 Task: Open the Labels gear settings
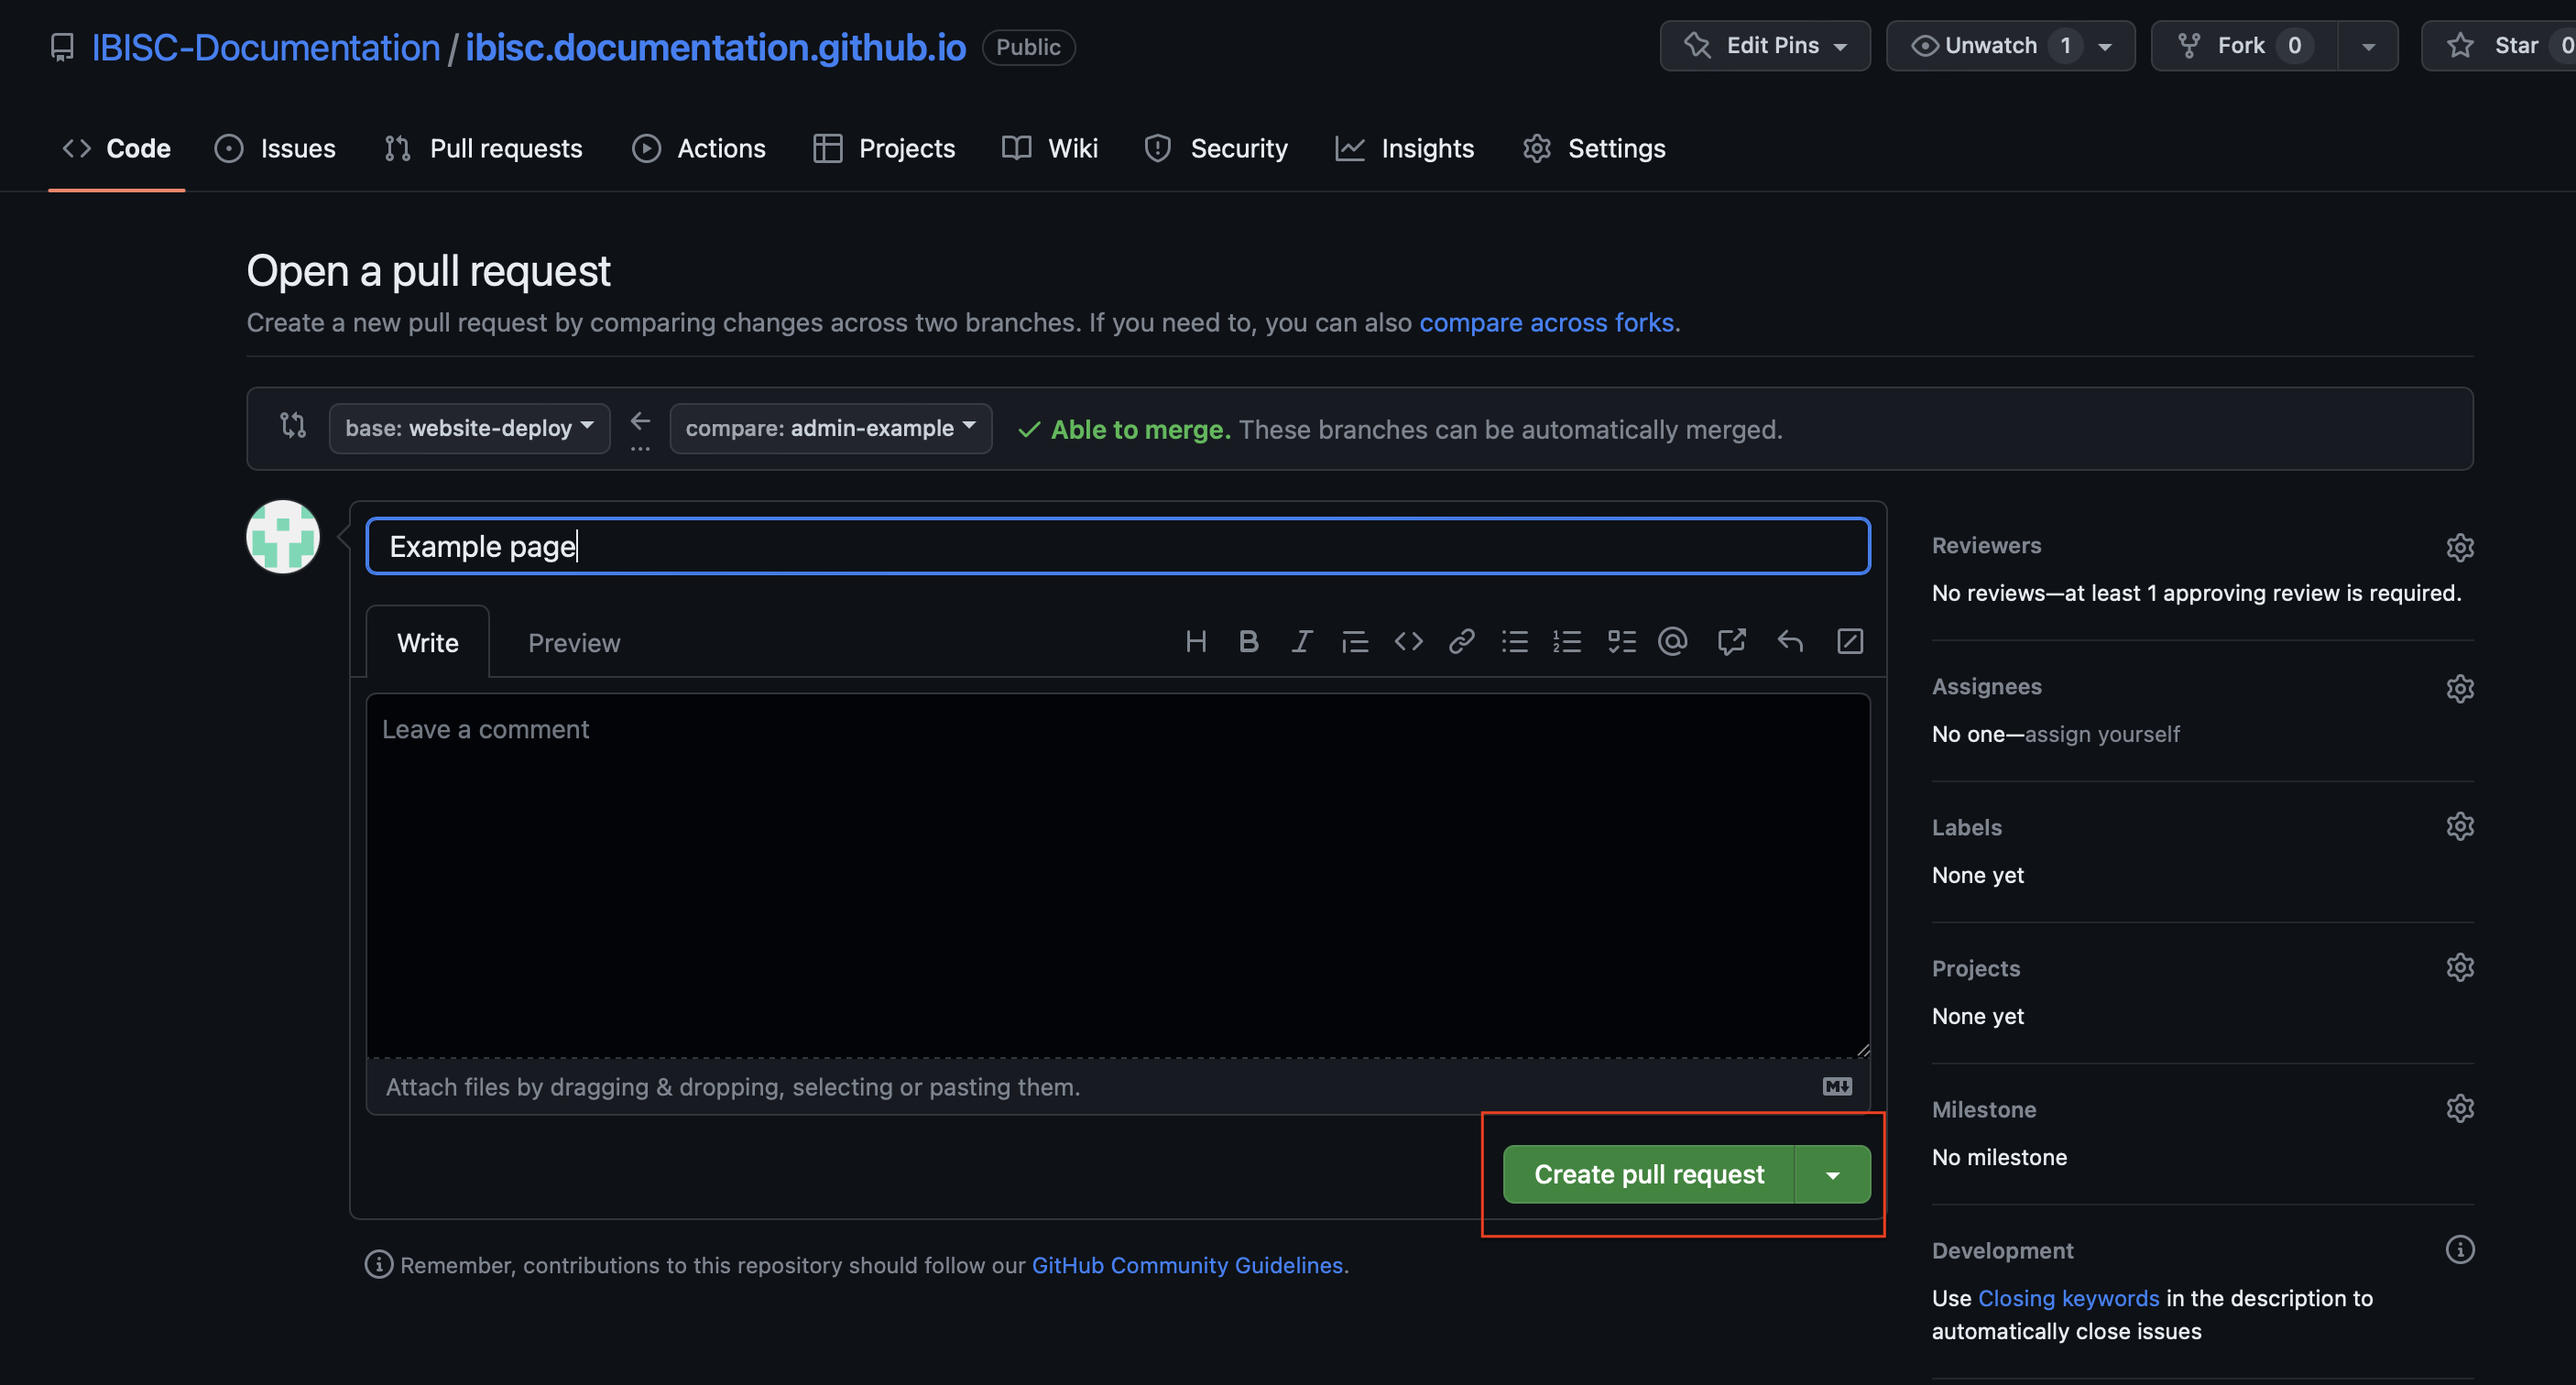click(x=2459, y=827)
